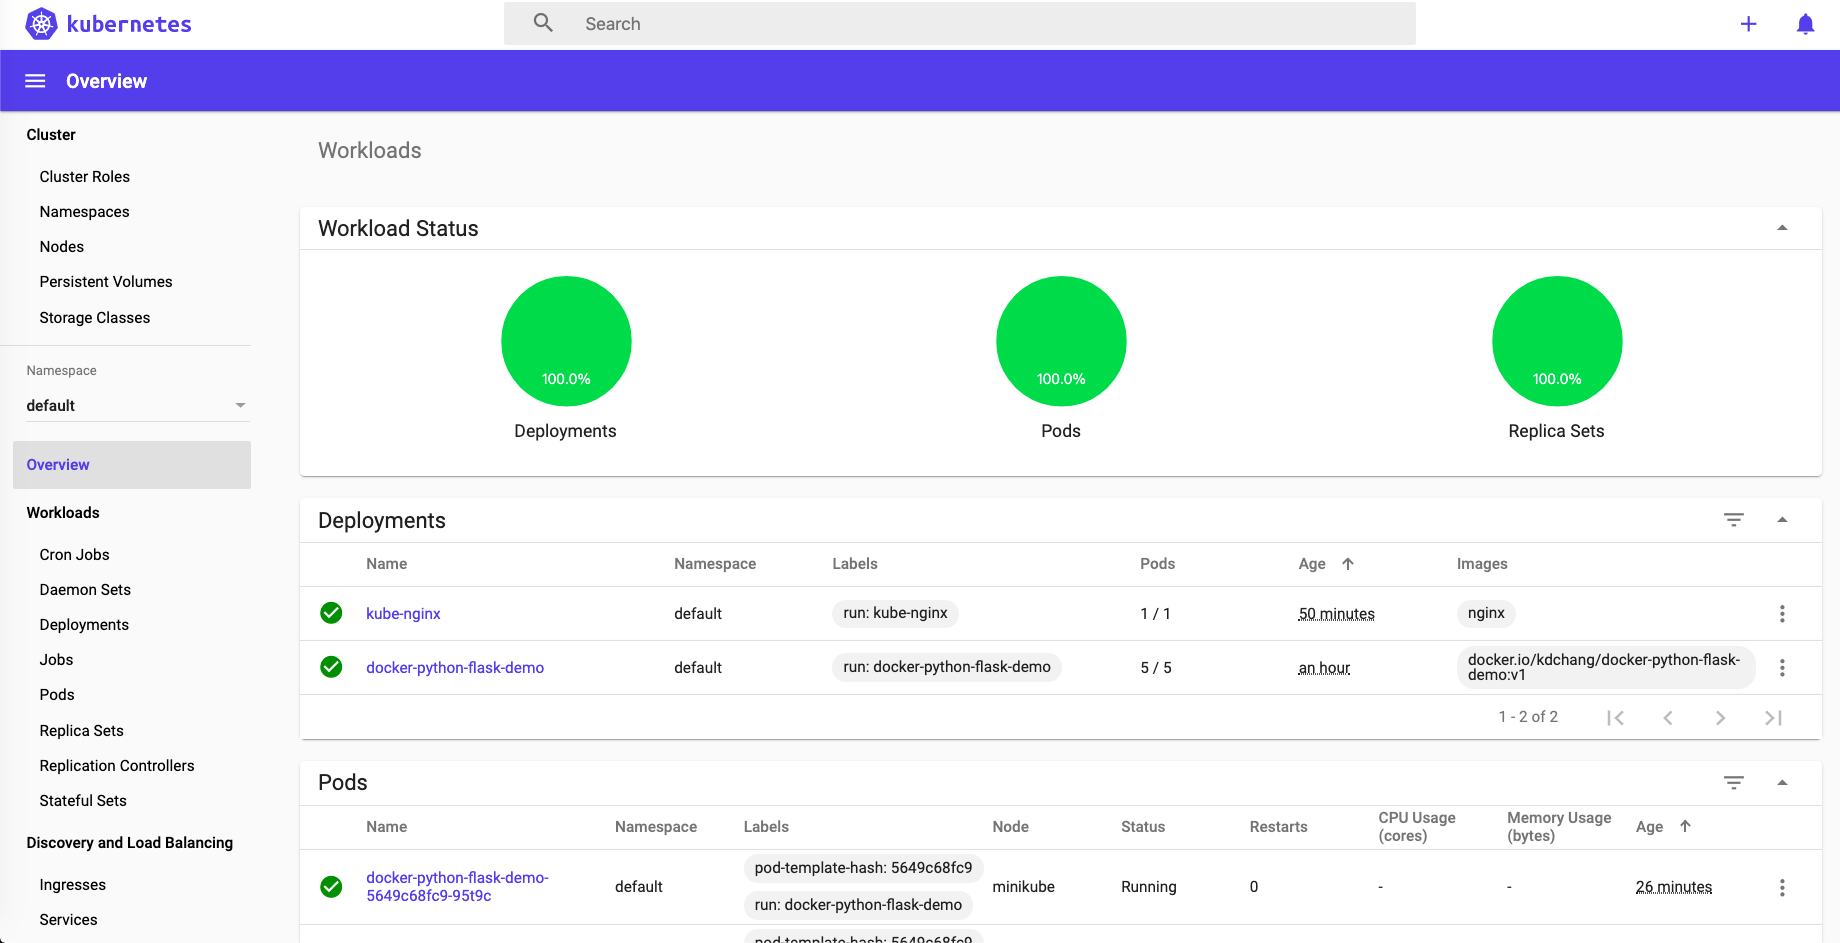Viewport: 1840px width, 943px height.
Task: Click Discovery and Load Balancing heading
Action: 130,843
